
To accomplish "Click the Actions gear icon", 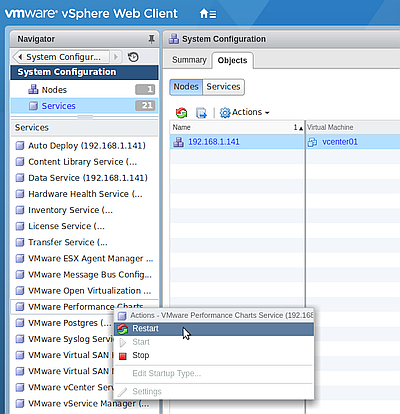I will tap(225, 113).
